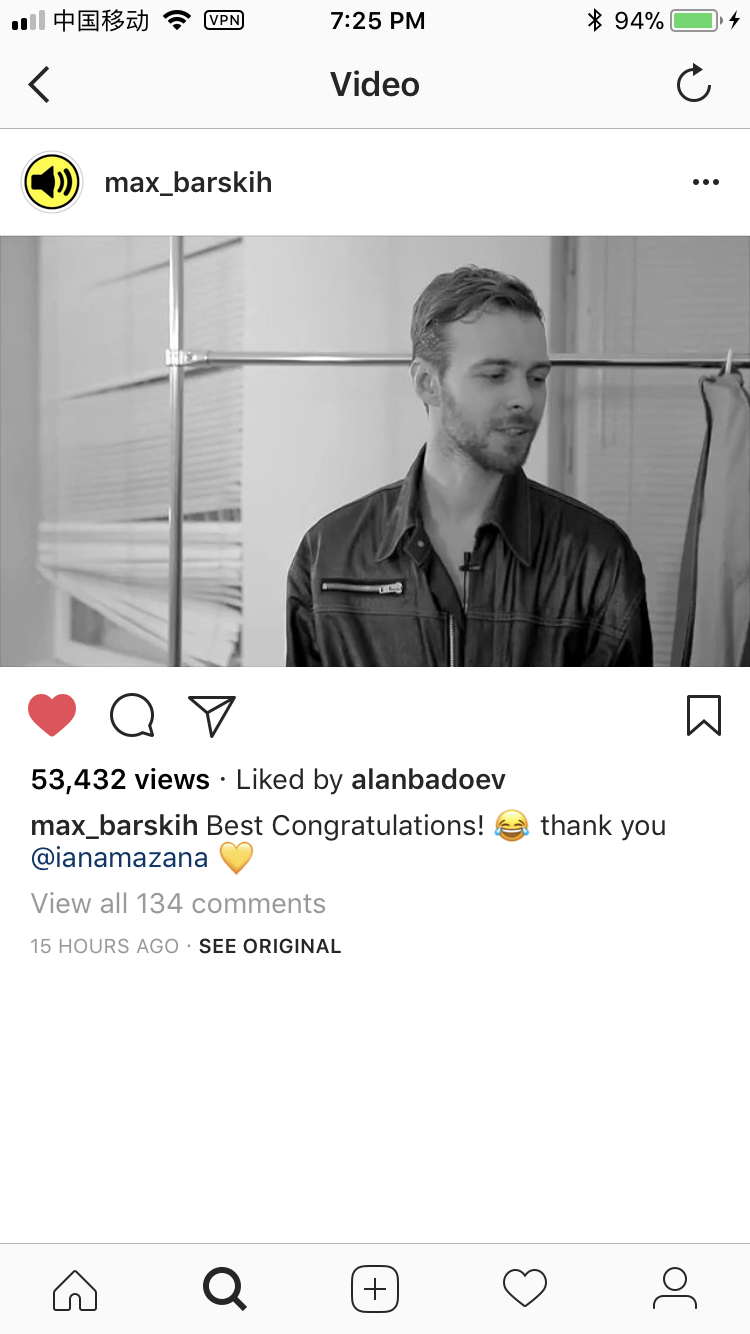Image resolution: width=750 pixels, height=1334 pixels.
Task: Open alanbadoev's profile from the likes line
Action: pyautogui.click(x=428, y=780)
